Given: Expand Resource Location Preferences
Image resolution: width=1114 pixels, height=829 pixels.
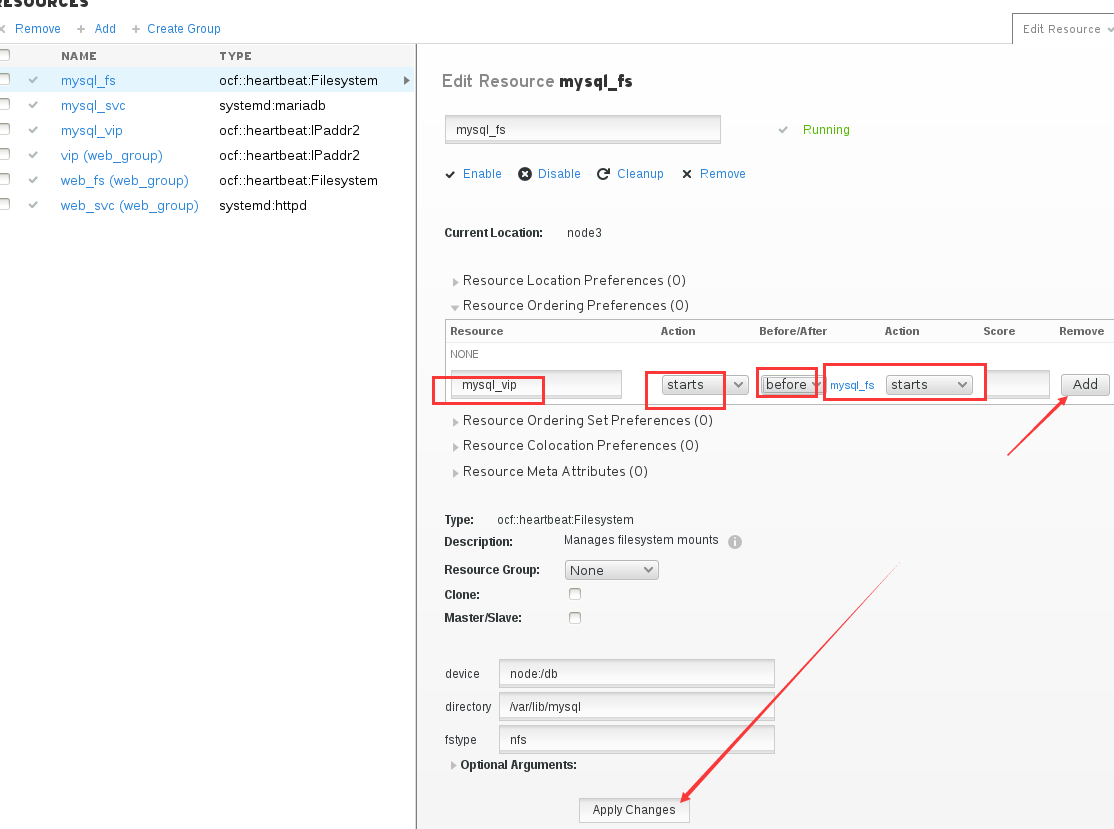Looking at the screenshot, I should (455, 282).
